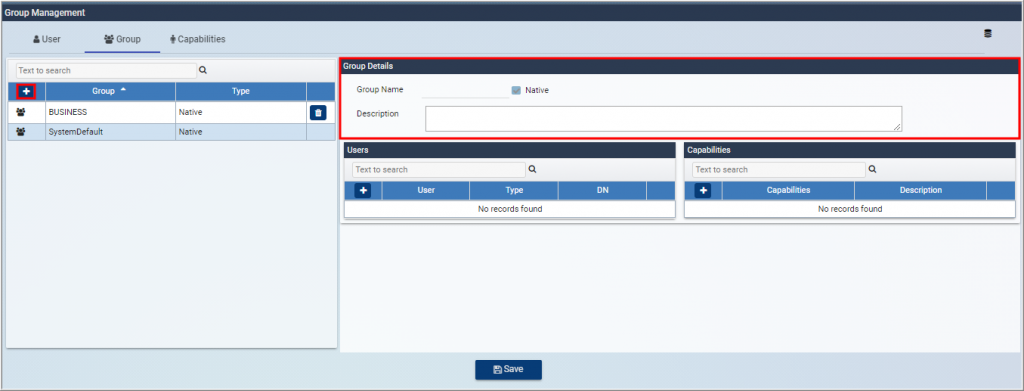Select the BUSINESS group row icon
This screenshot has width=1024, height=391.
coord(21,112)
